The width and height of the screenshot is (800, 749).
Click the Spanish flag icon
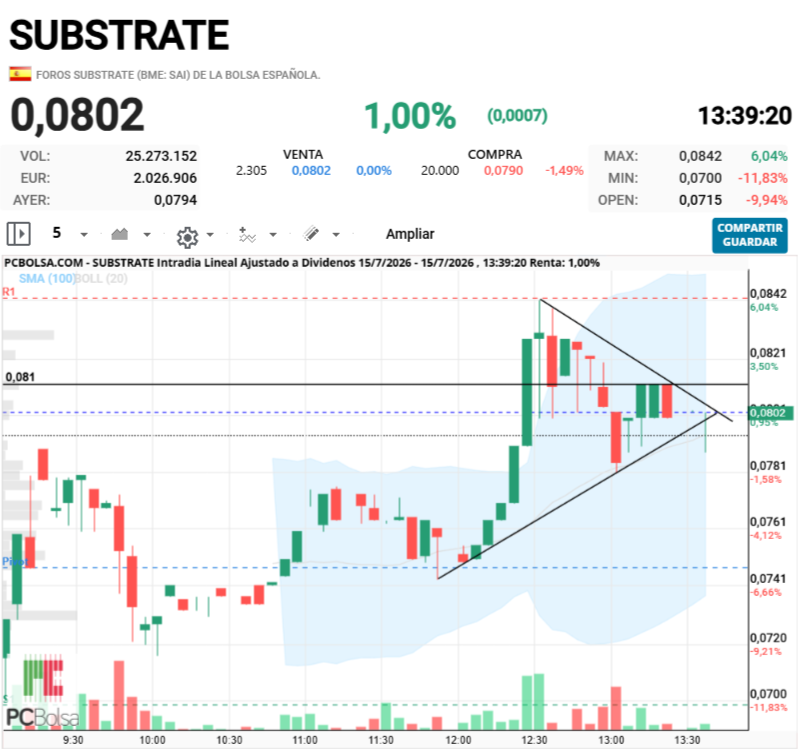tap(20, 74)
